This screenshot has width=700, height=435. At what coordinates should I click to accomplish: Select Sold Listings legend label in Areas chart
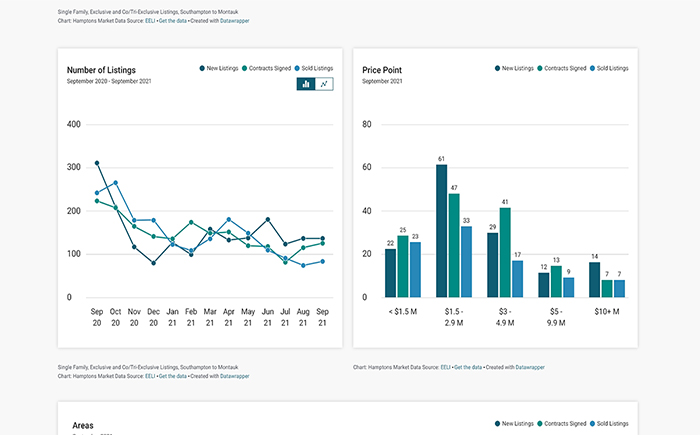(612, 423)
